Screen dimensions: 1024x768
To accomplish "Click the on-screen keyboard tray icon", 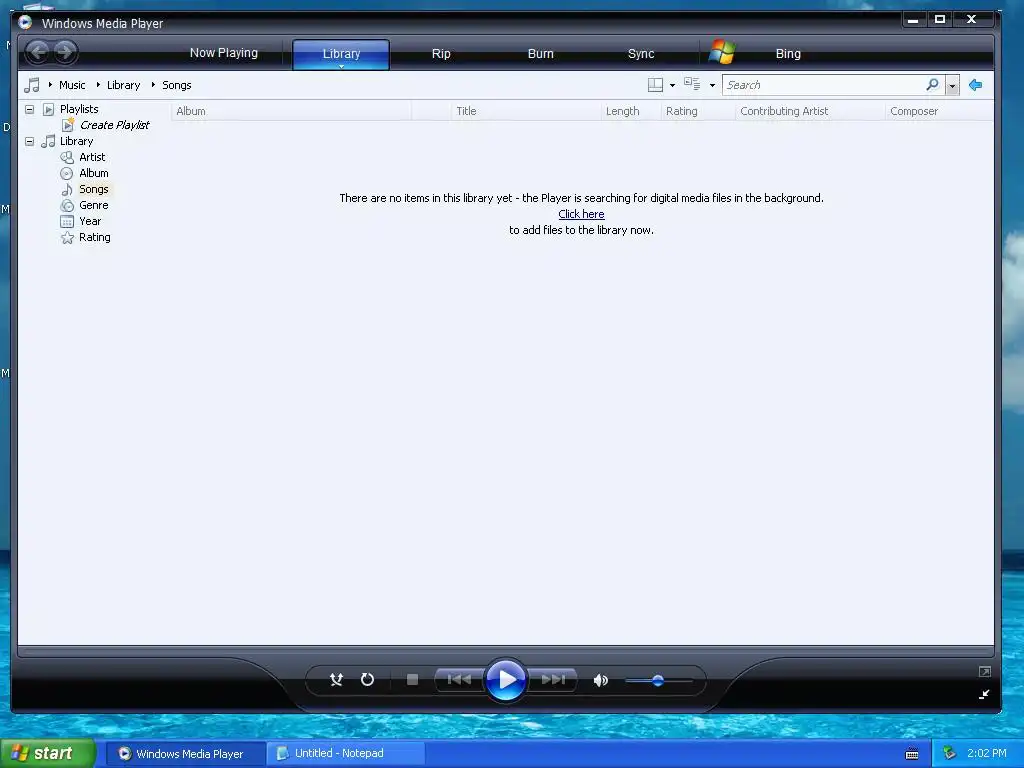I will pyautogui.click(x=912, y=754).
